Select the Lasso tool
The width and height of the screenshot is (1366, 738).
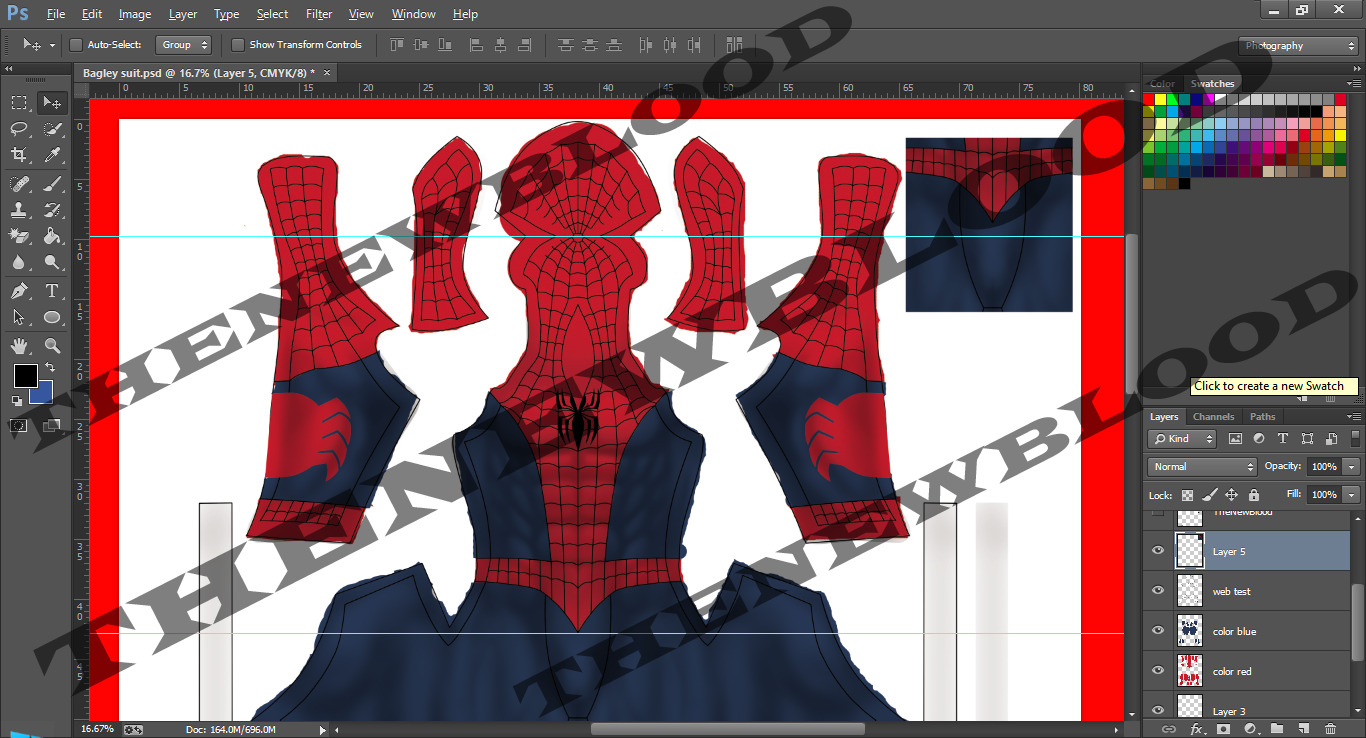pyautogui.click(x=19, y=128)
